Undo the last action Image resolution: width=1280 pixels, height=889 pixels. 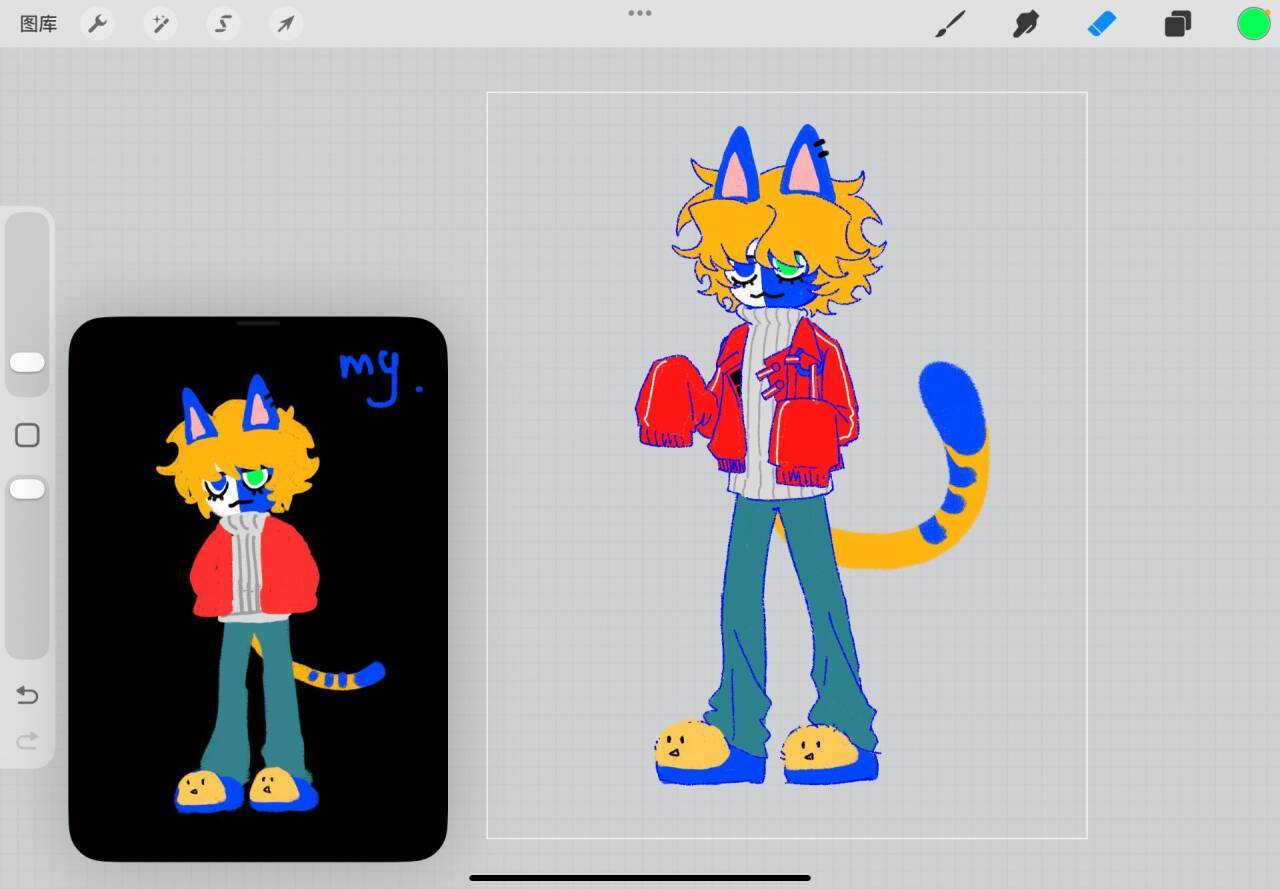click(x=27, y=695)
